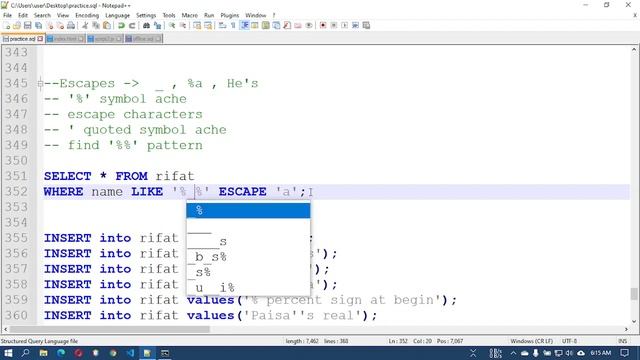Open the File menu
This screenshot has height=360, width=640.
(7, 15)
